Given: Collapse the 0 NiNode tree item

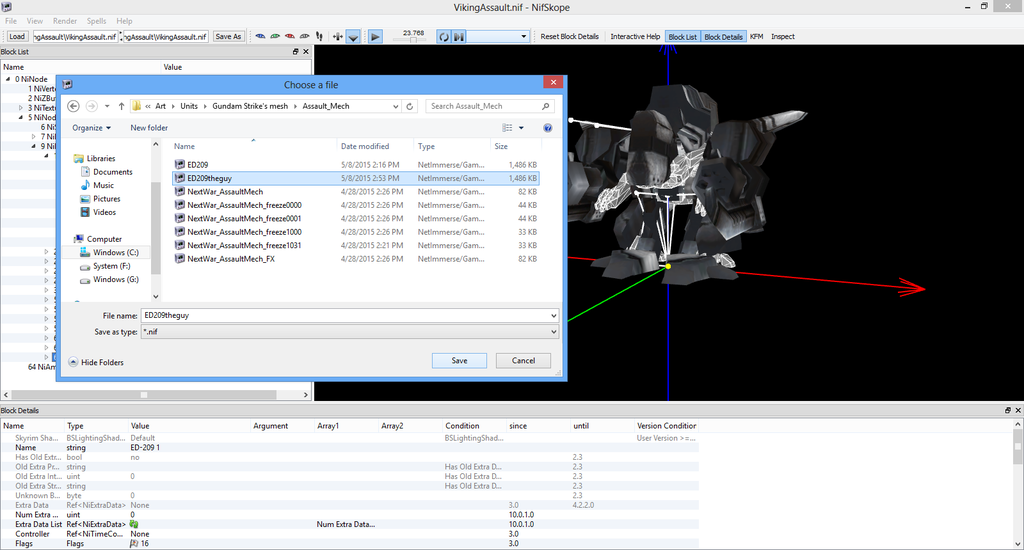Looking at the screenshot, I should tap(8, 79).
